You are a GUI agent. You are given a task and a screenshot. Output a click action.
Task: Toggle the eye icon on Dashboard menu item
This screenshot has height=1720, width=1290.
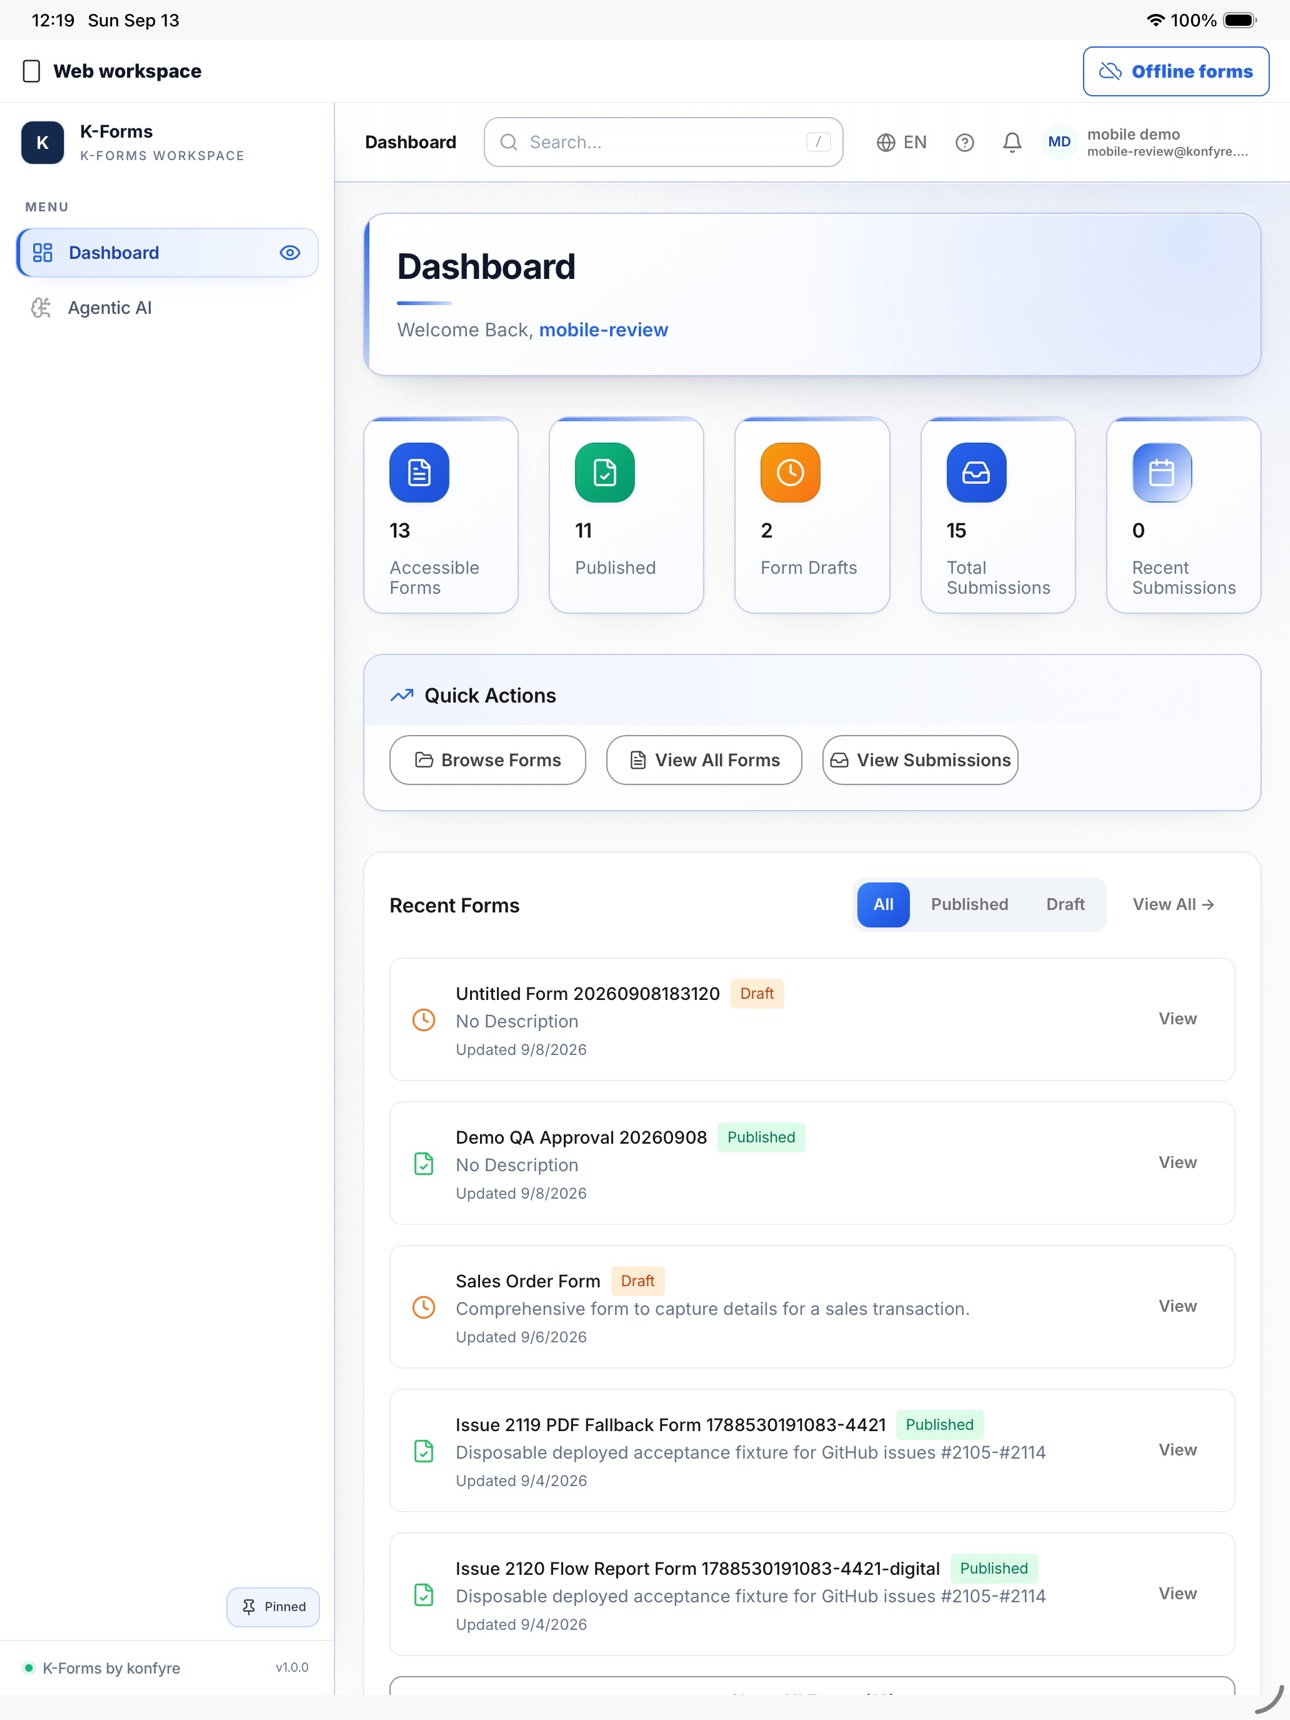pyautogui.click(x=290, y=253)
